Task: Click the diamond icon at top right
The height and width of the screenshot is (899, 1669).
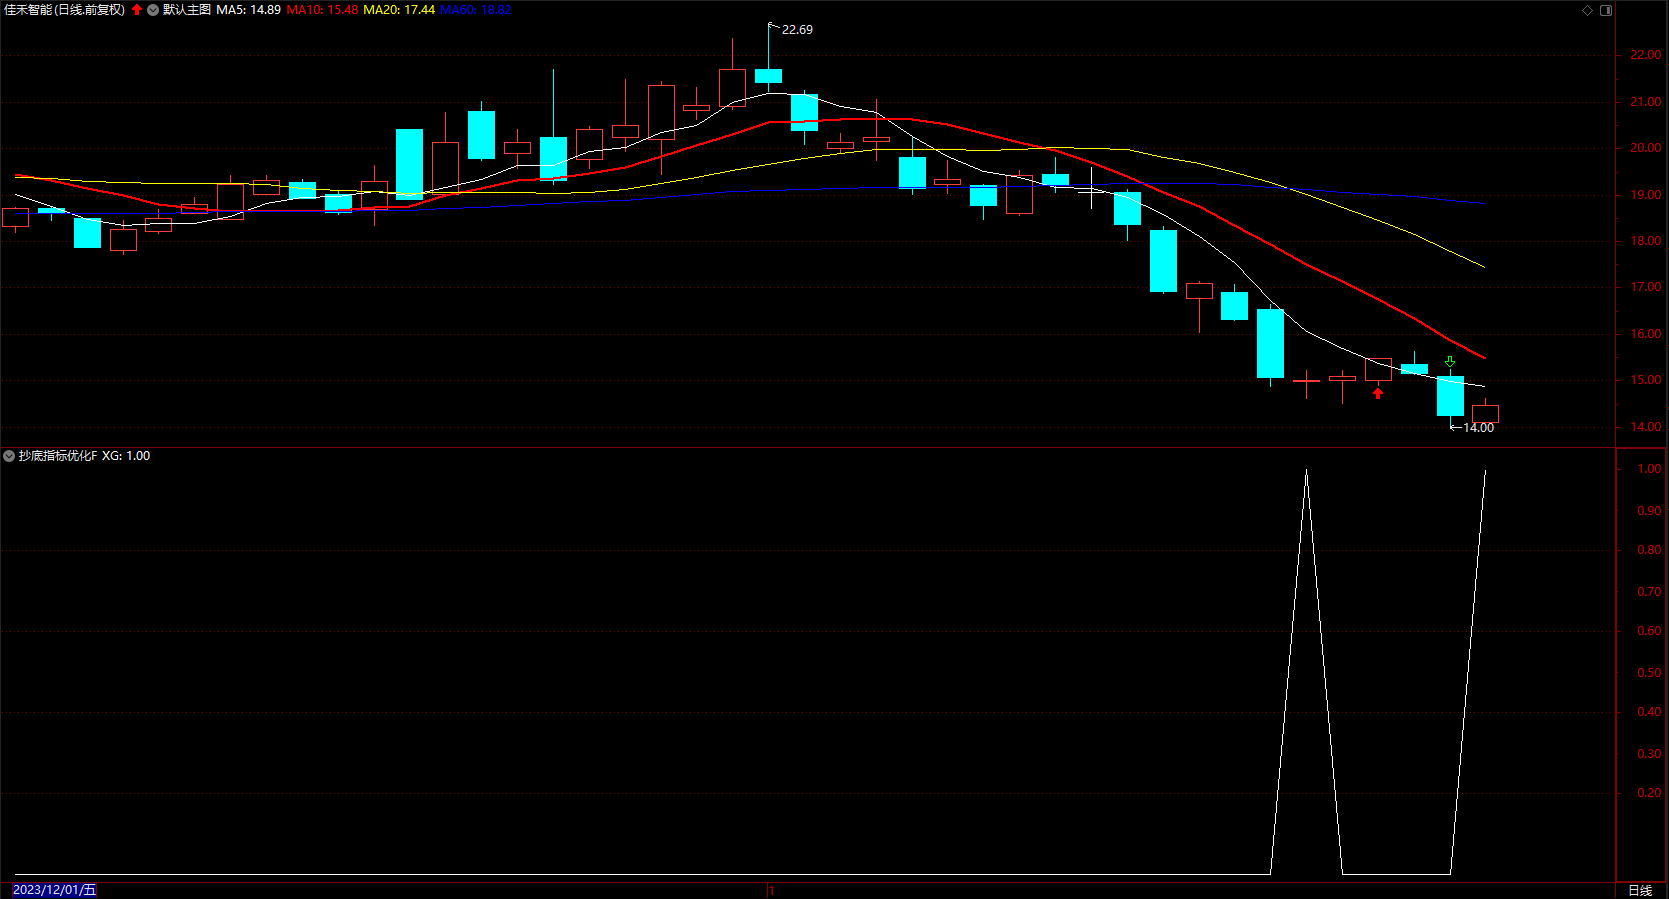Action: pyautogui.click(x=1587, y=10)
